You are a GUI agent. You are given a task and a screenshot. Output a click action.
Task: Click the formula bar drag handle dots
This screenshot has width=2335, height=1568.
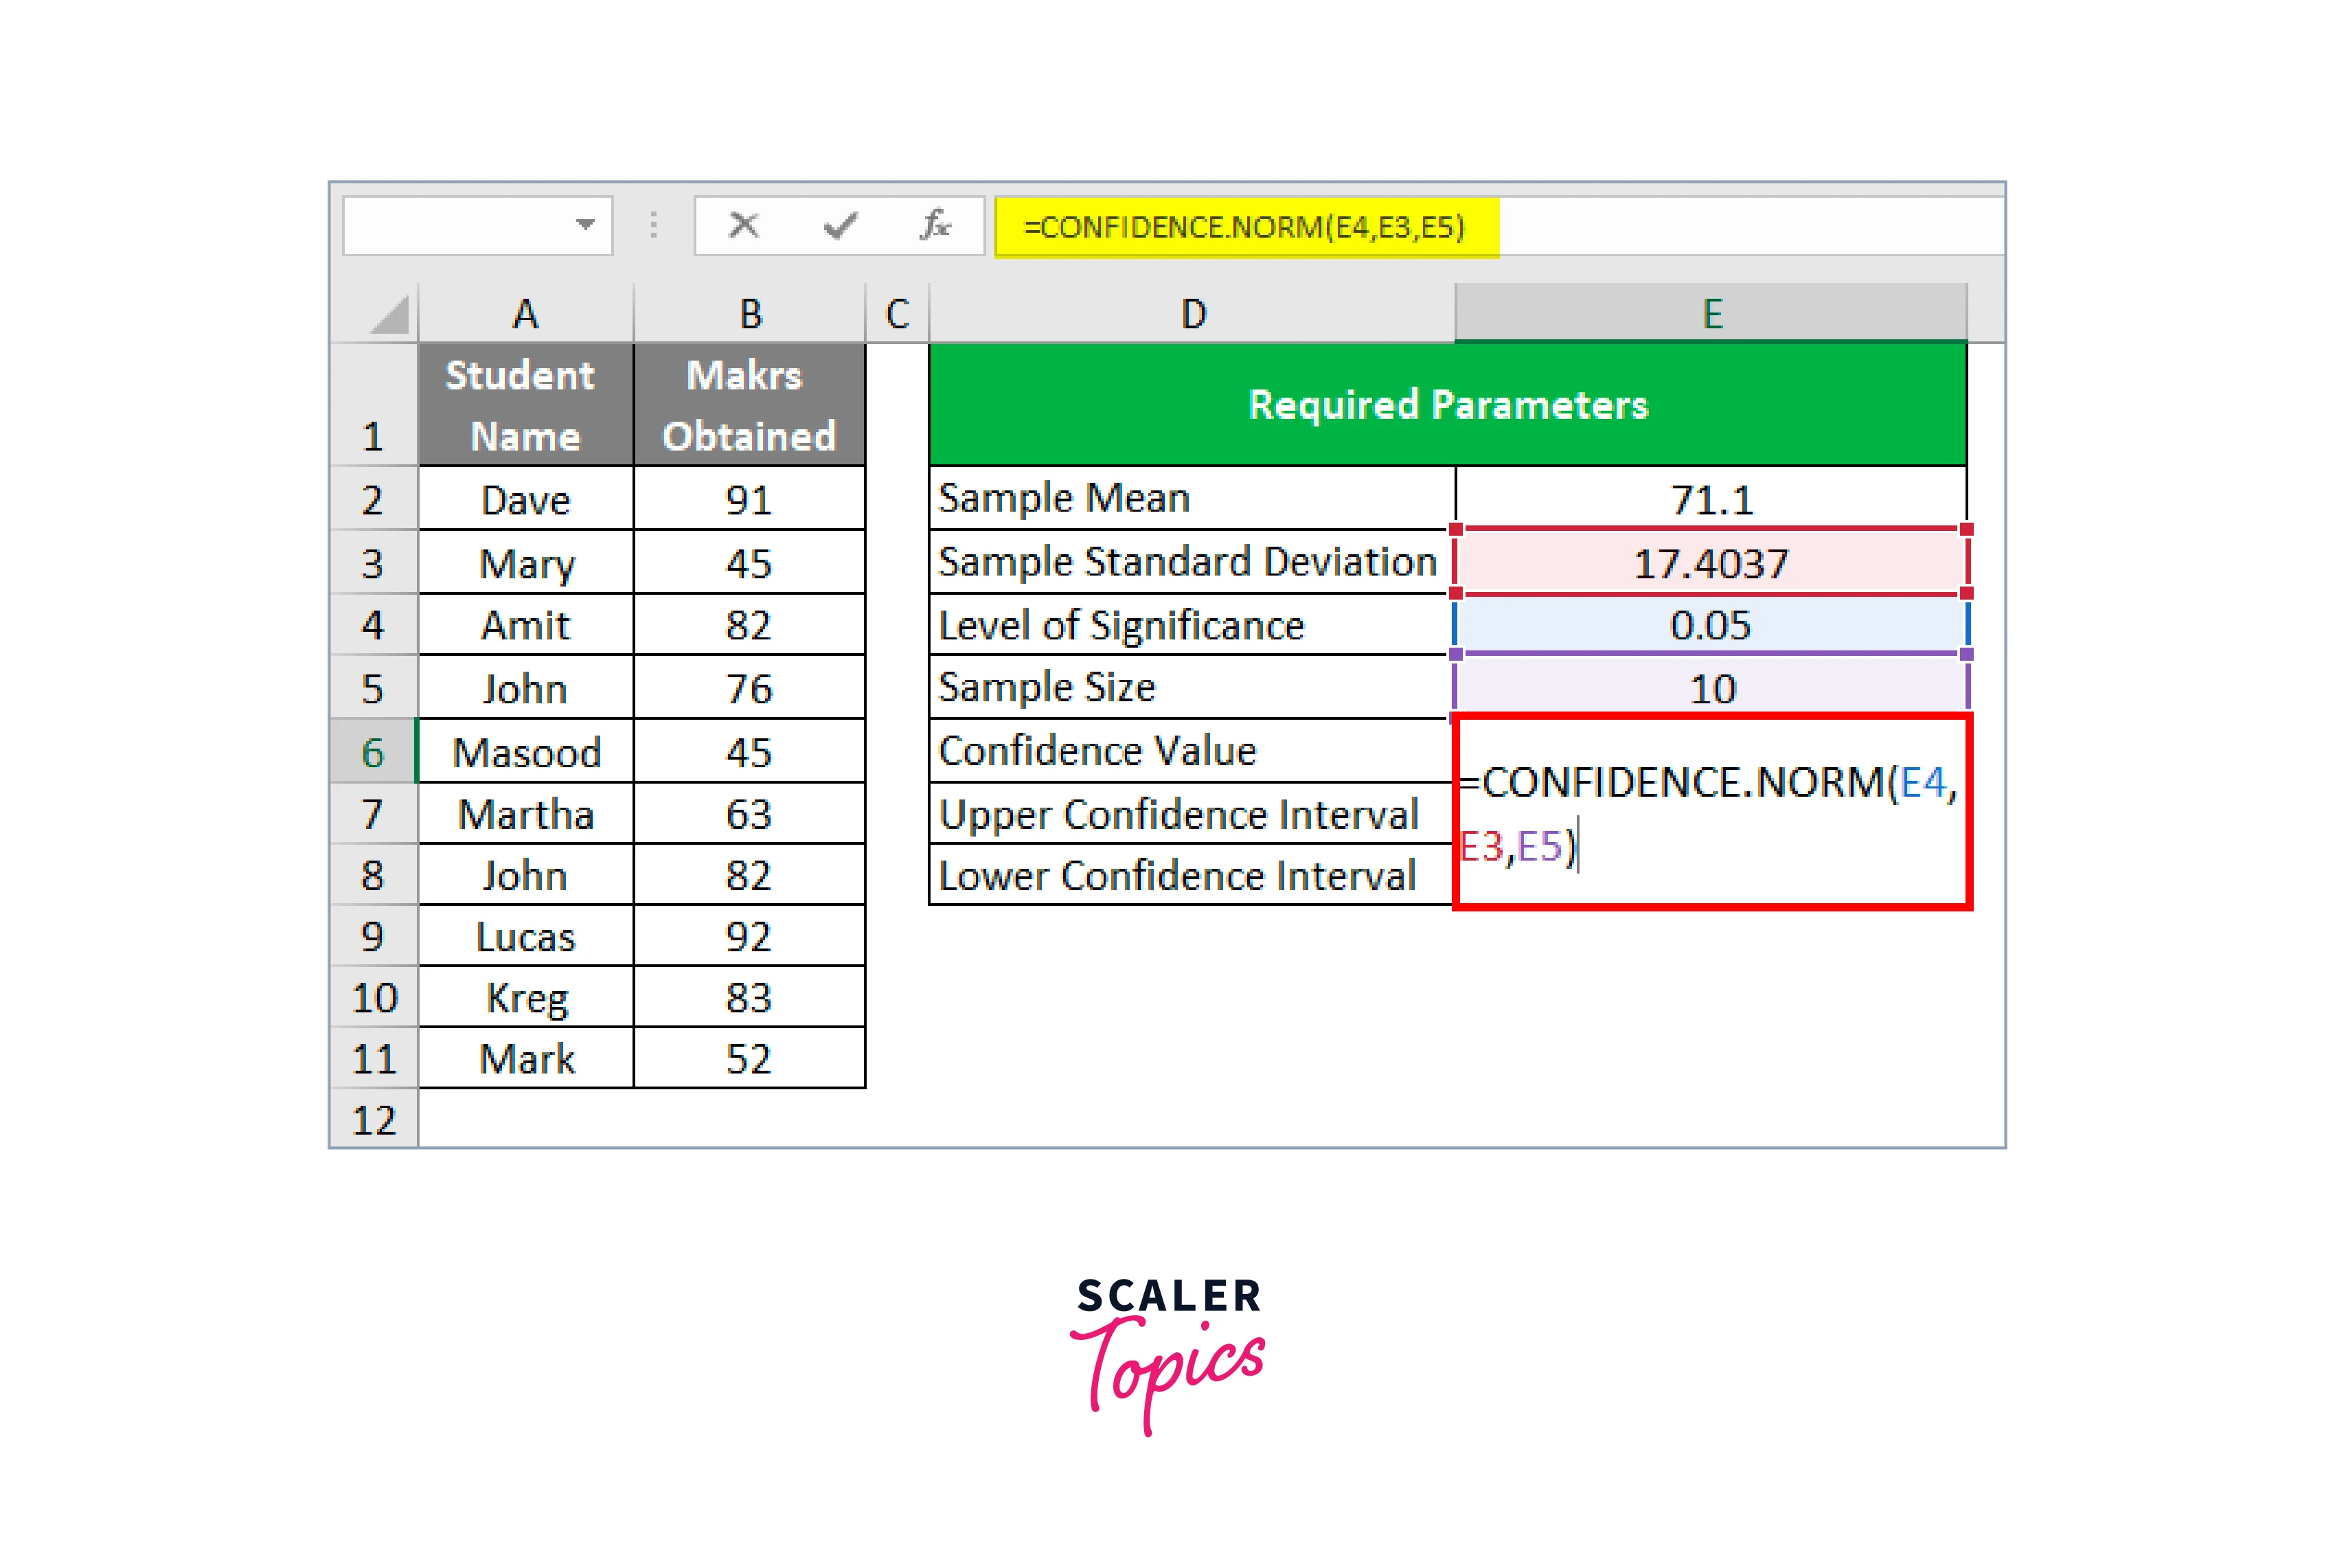[654, 226]
